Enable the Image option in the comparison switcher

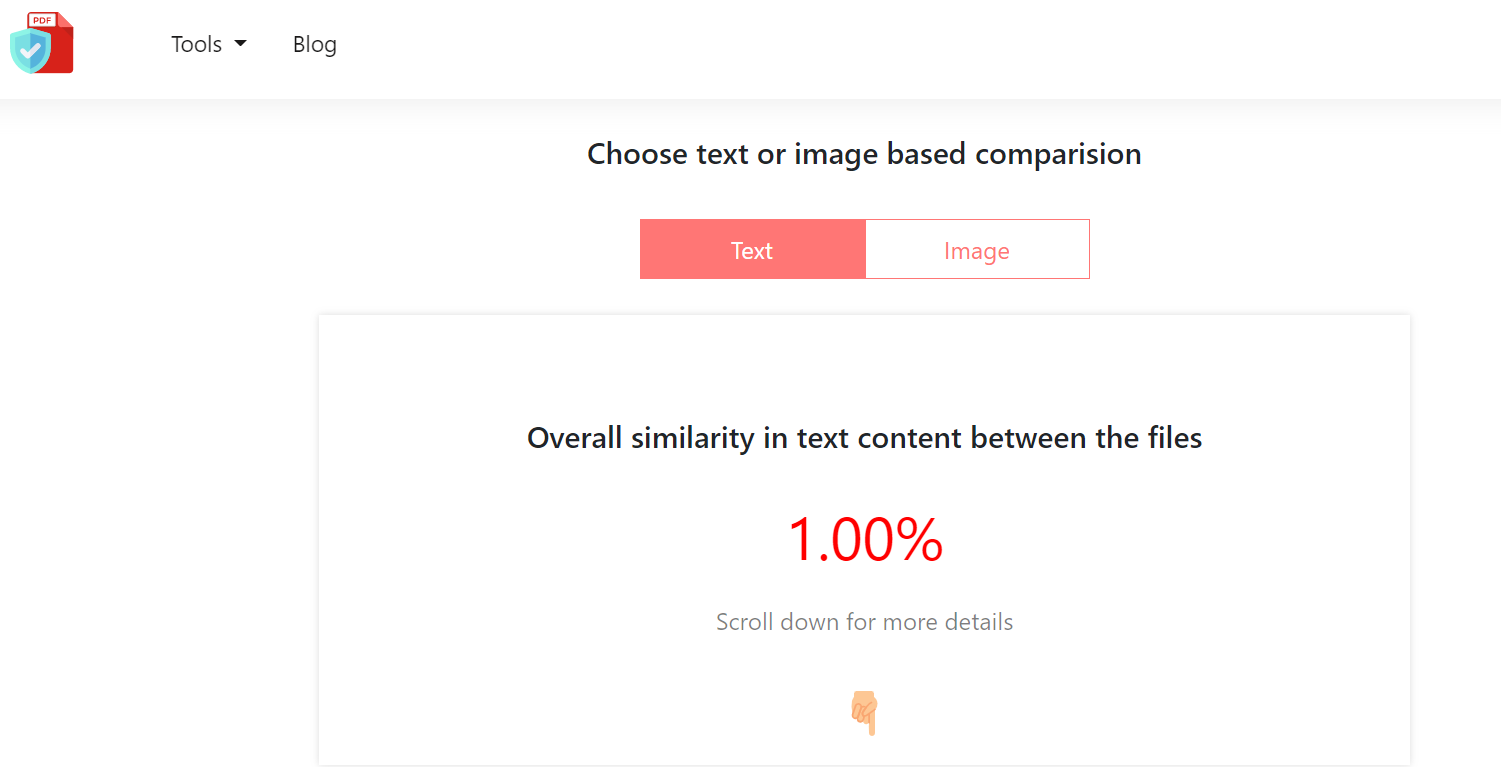click(976, 249)
